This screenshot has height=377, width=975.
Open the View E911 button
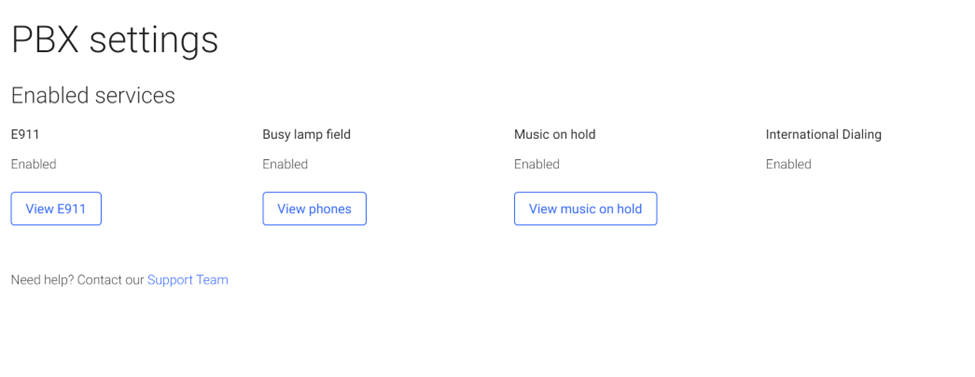pos(56,208)
